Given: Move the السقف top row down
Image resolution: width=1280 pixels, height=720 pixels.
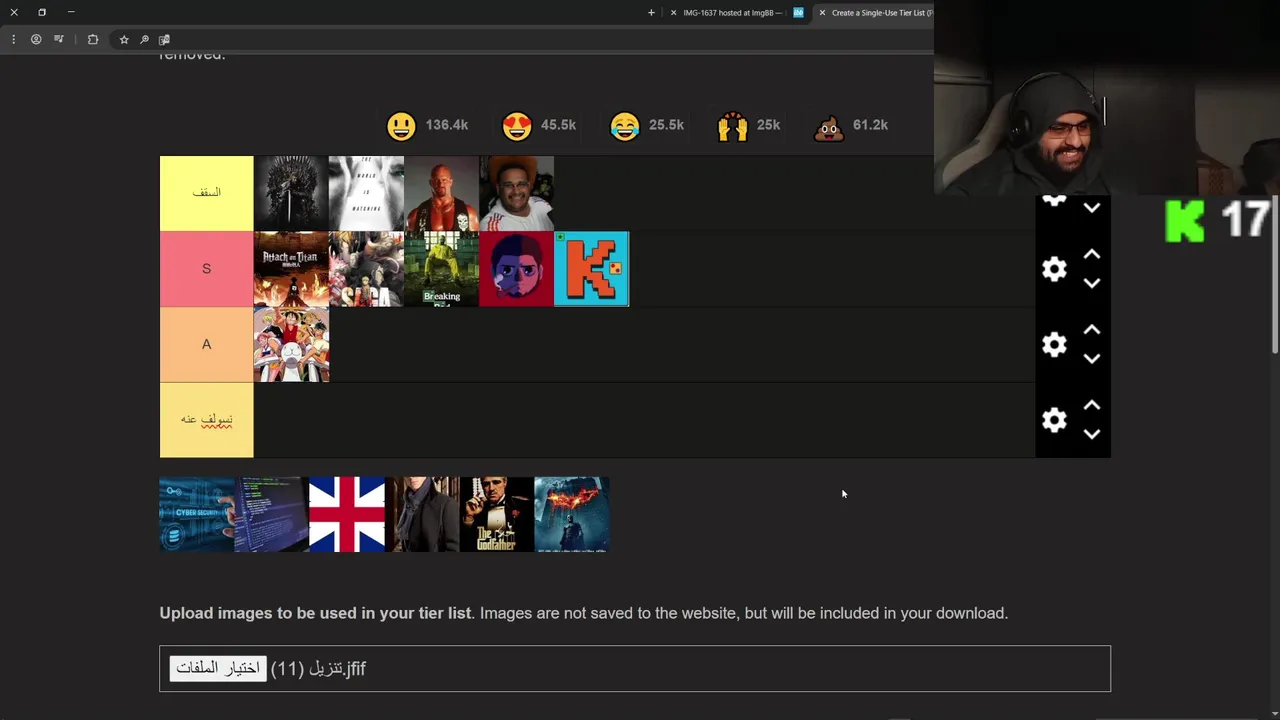Looking at the screenshot, I should [x=1092, y=208].
